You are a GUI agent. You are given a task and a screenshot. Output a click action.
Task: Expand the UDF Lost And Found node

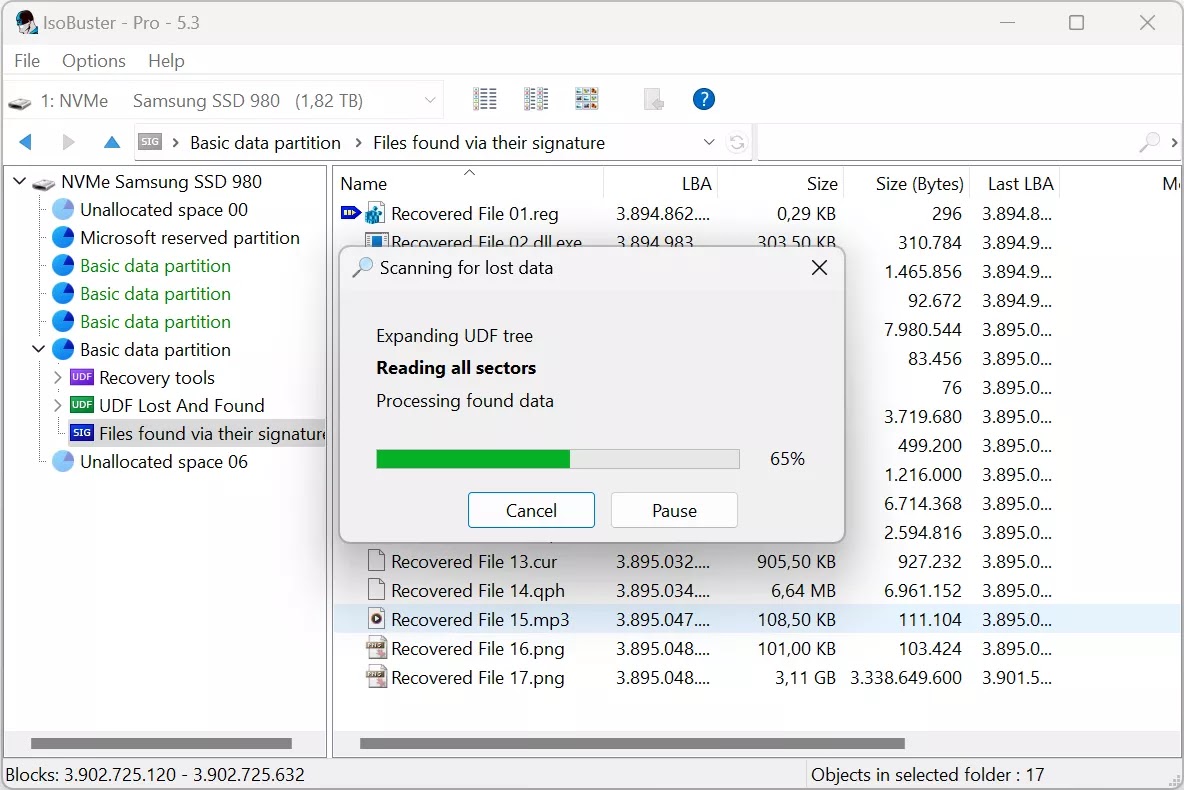[58, 405]
